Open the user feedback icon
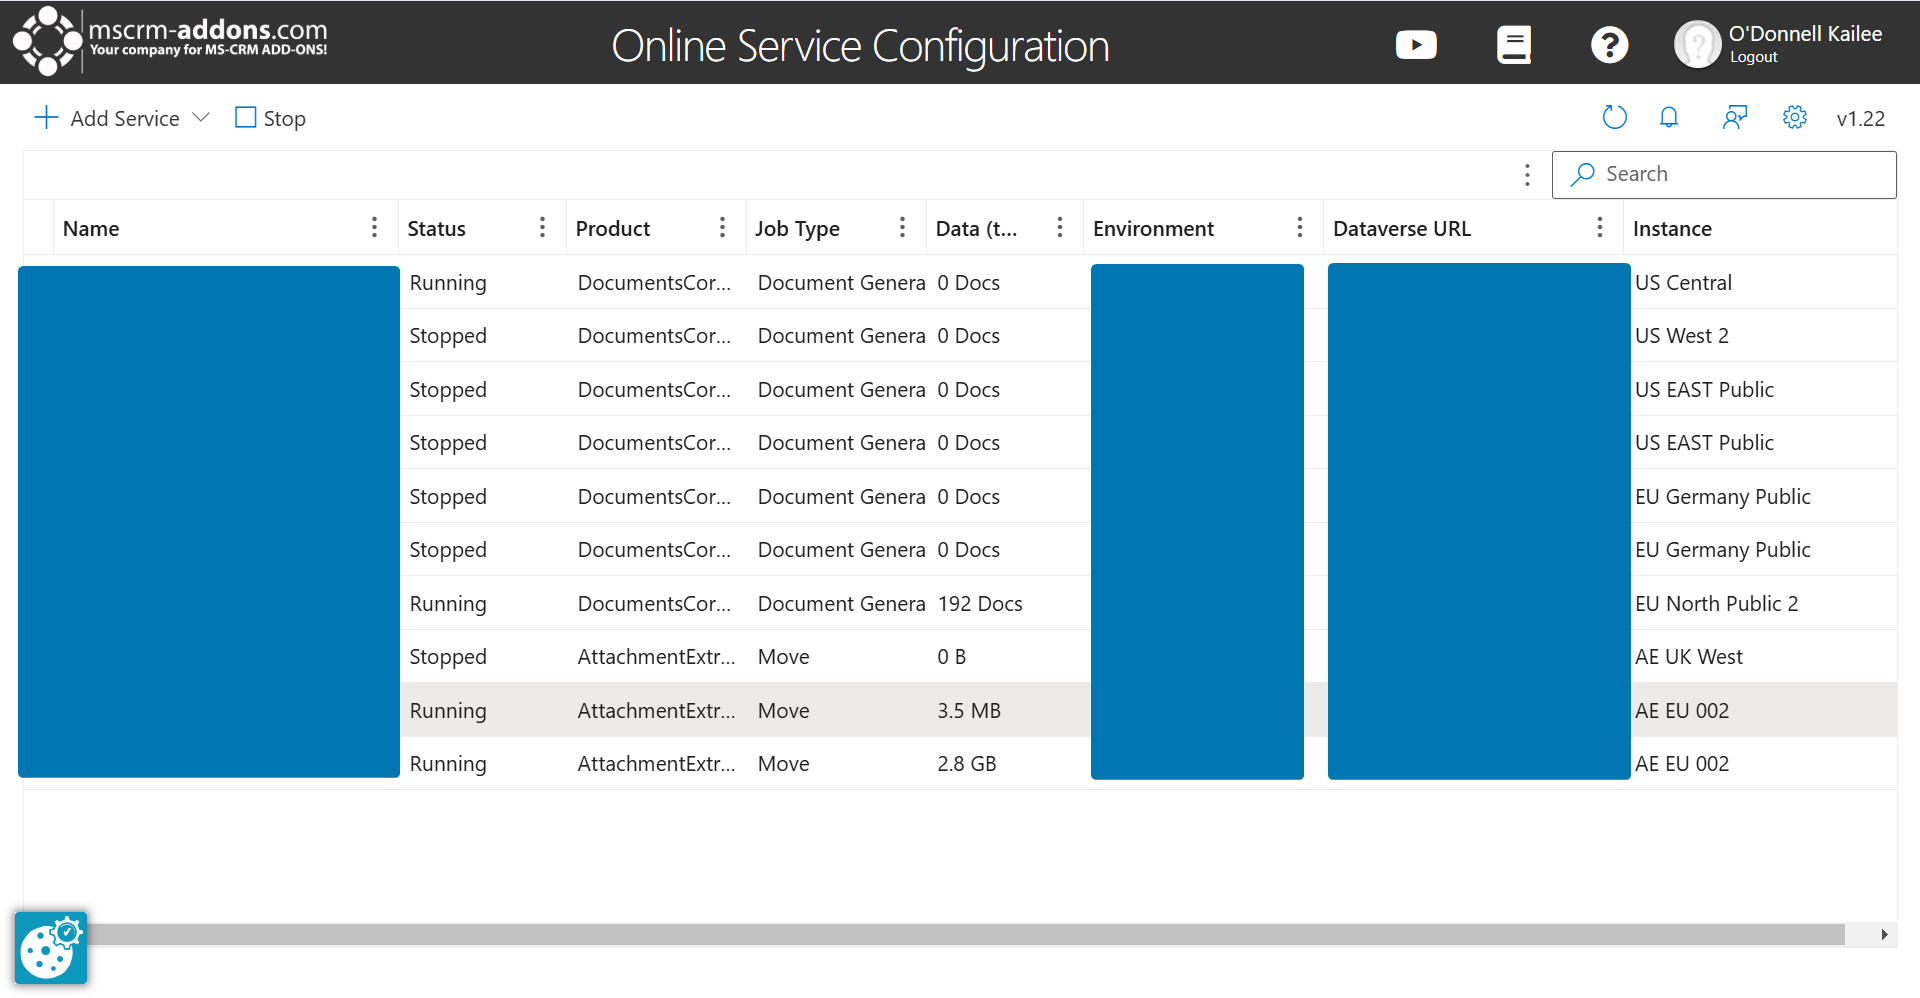This screenshot has width=1920, height=998. click(1735, 118)
